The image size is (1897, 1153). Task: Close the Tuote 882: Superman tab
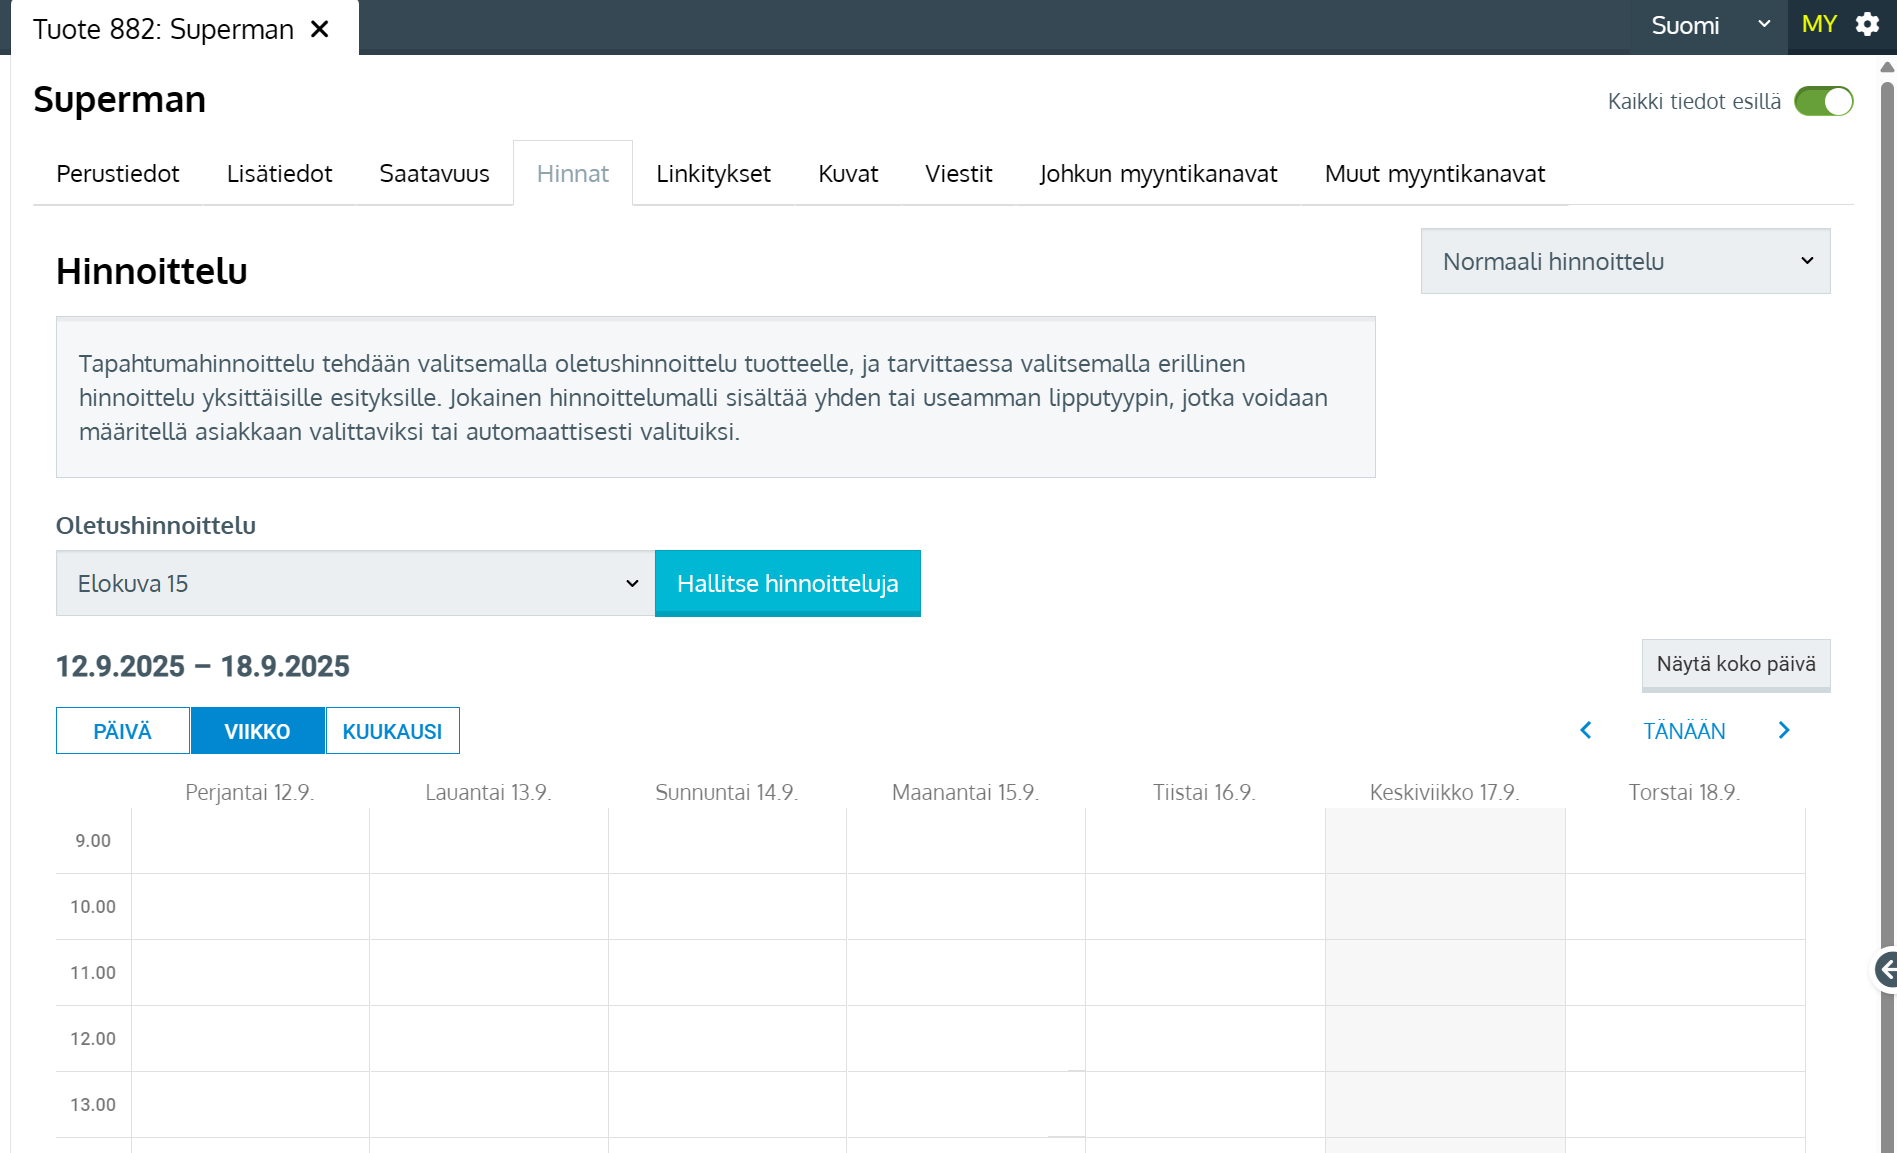(x=320, y=29)
